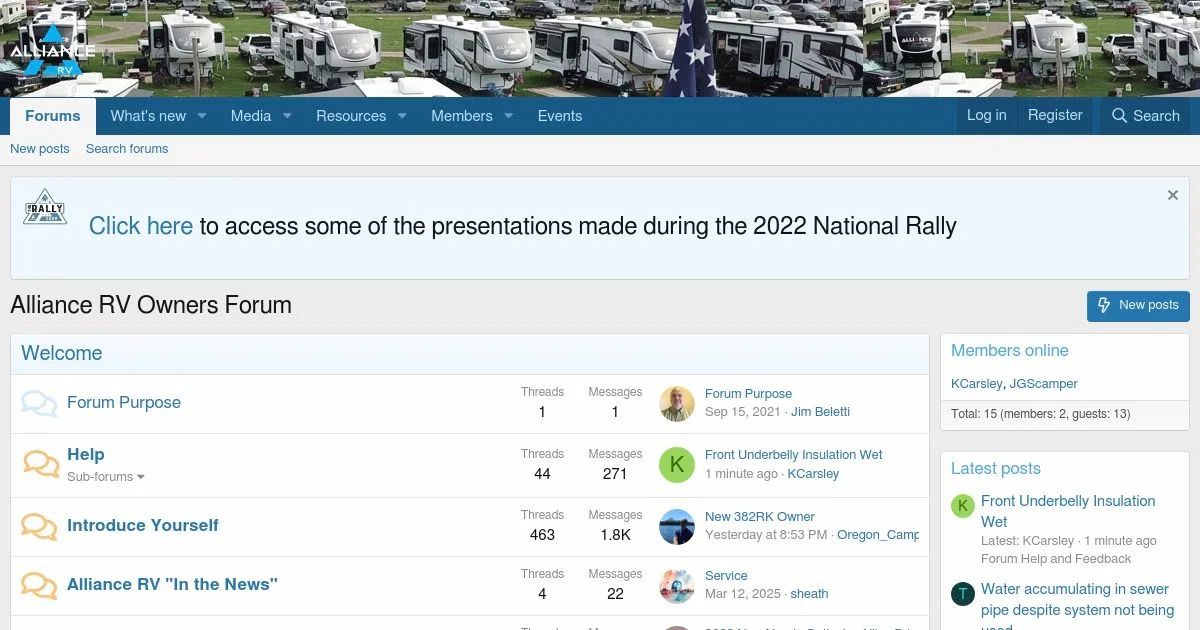Open the Welcome category heading
This screenshot has height=630, width=1200.
click(x=62, y=353)
